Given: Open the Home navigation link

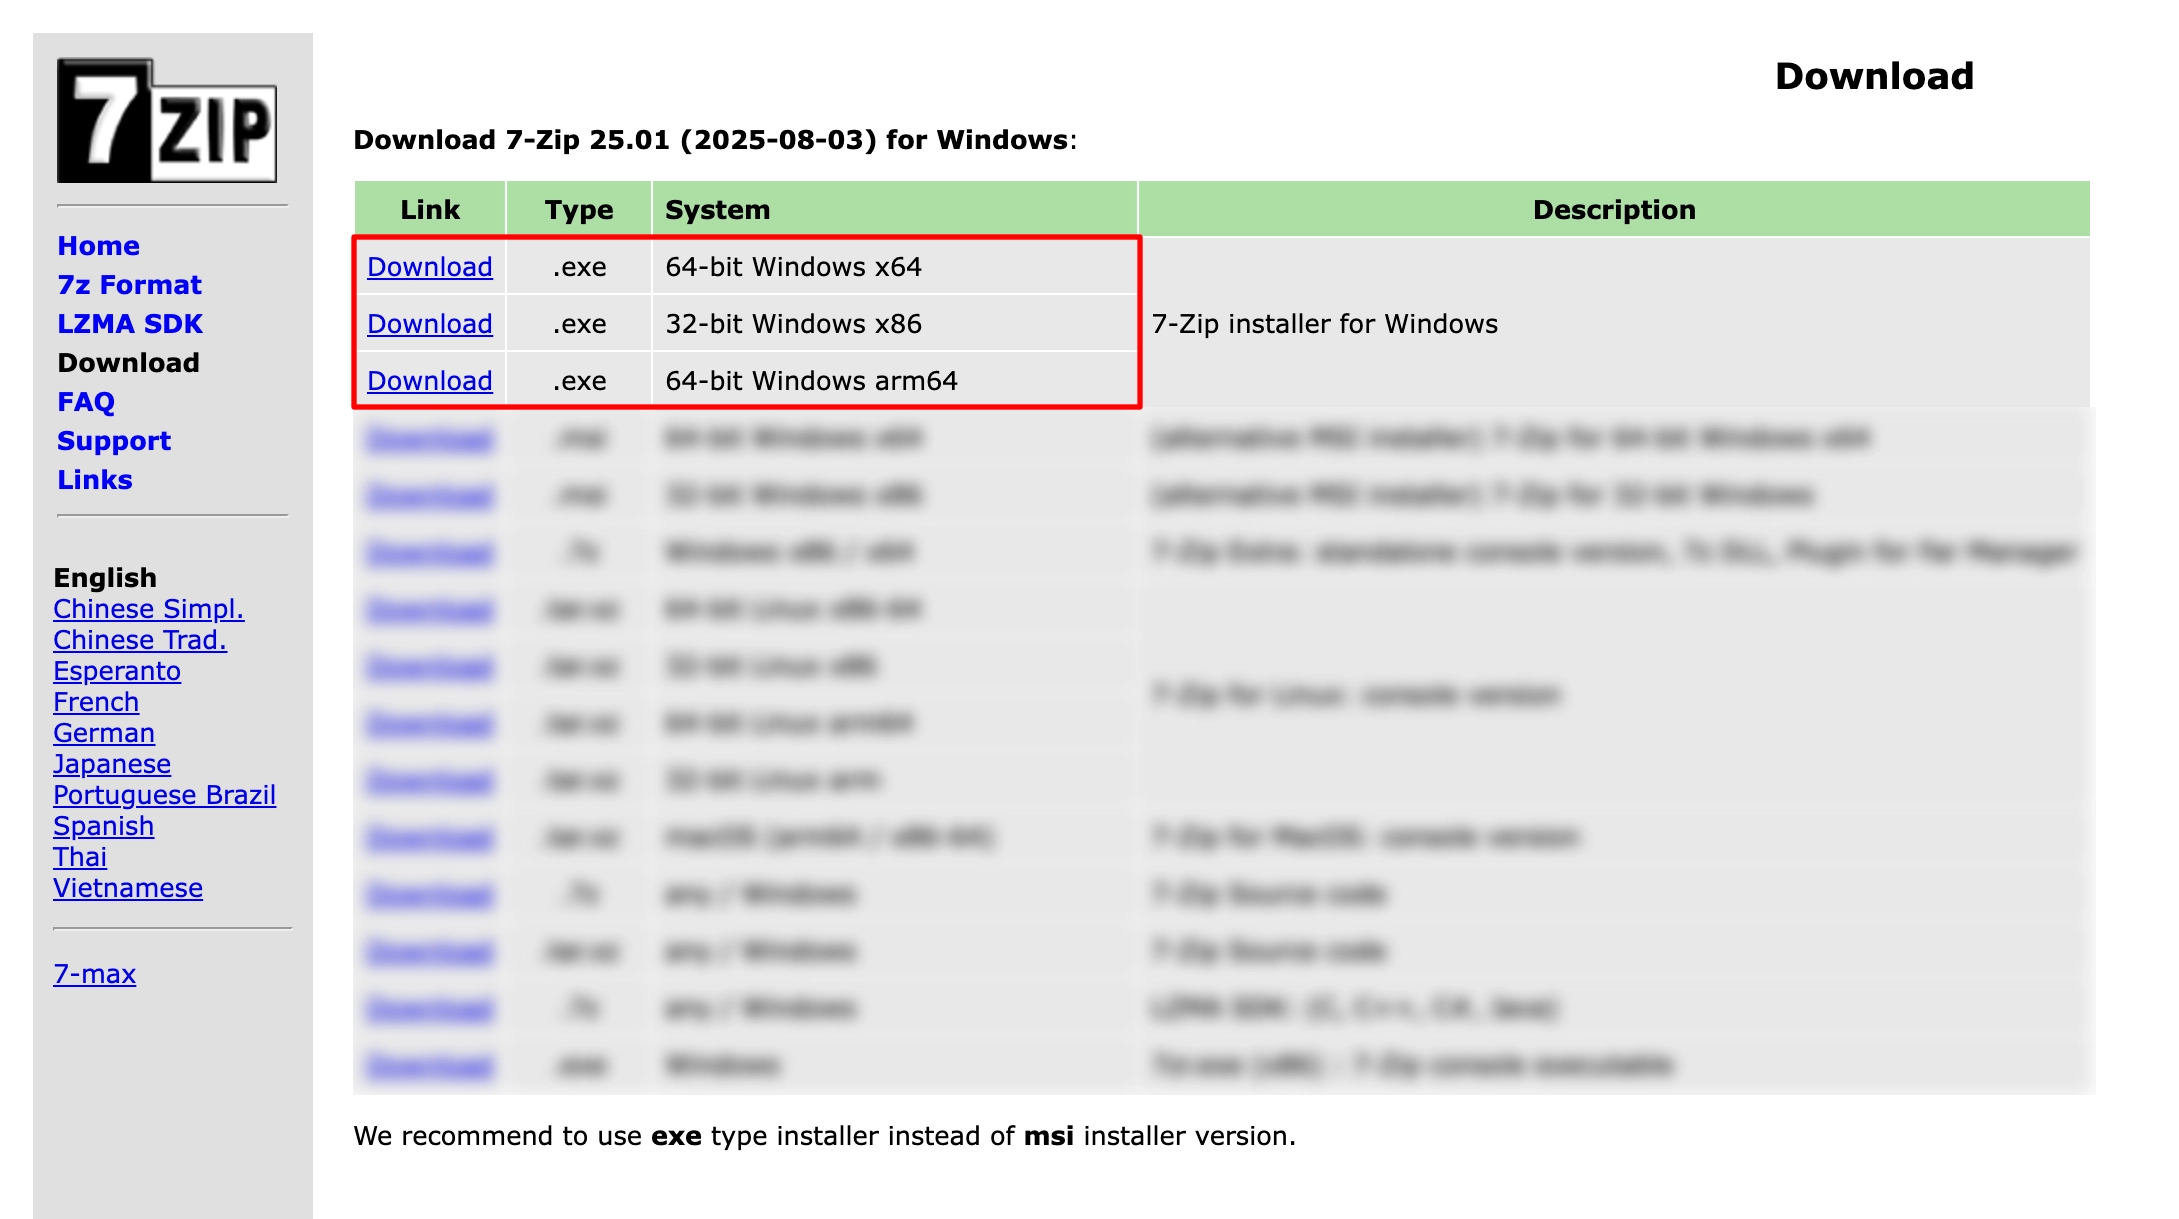Looking at the screenshot, I should (98, 246).
